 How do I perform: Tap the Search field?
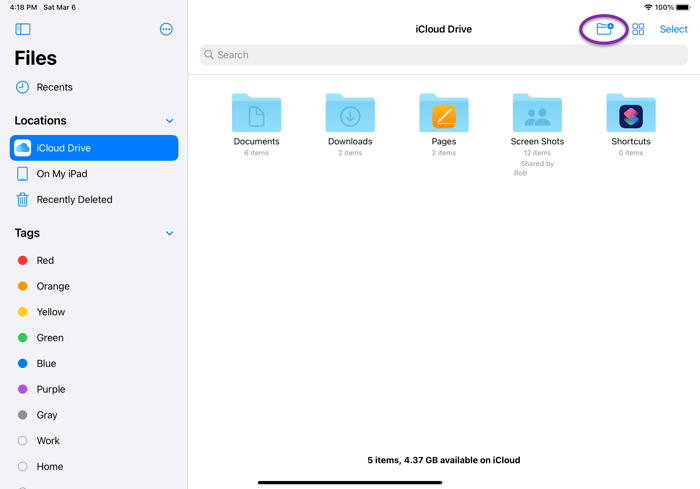click(443, 55)
